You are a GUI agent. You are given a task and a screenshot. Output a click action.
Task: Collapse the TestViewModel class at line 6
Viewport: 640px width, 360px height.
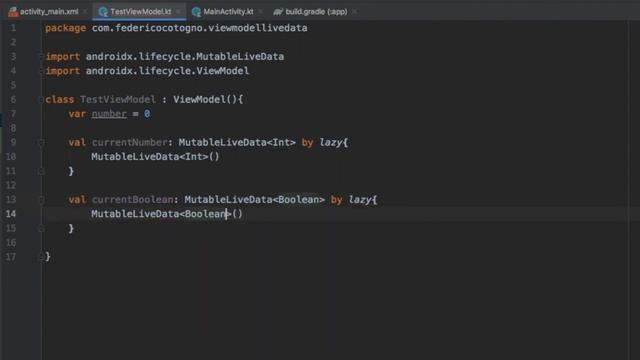point(41,100)
